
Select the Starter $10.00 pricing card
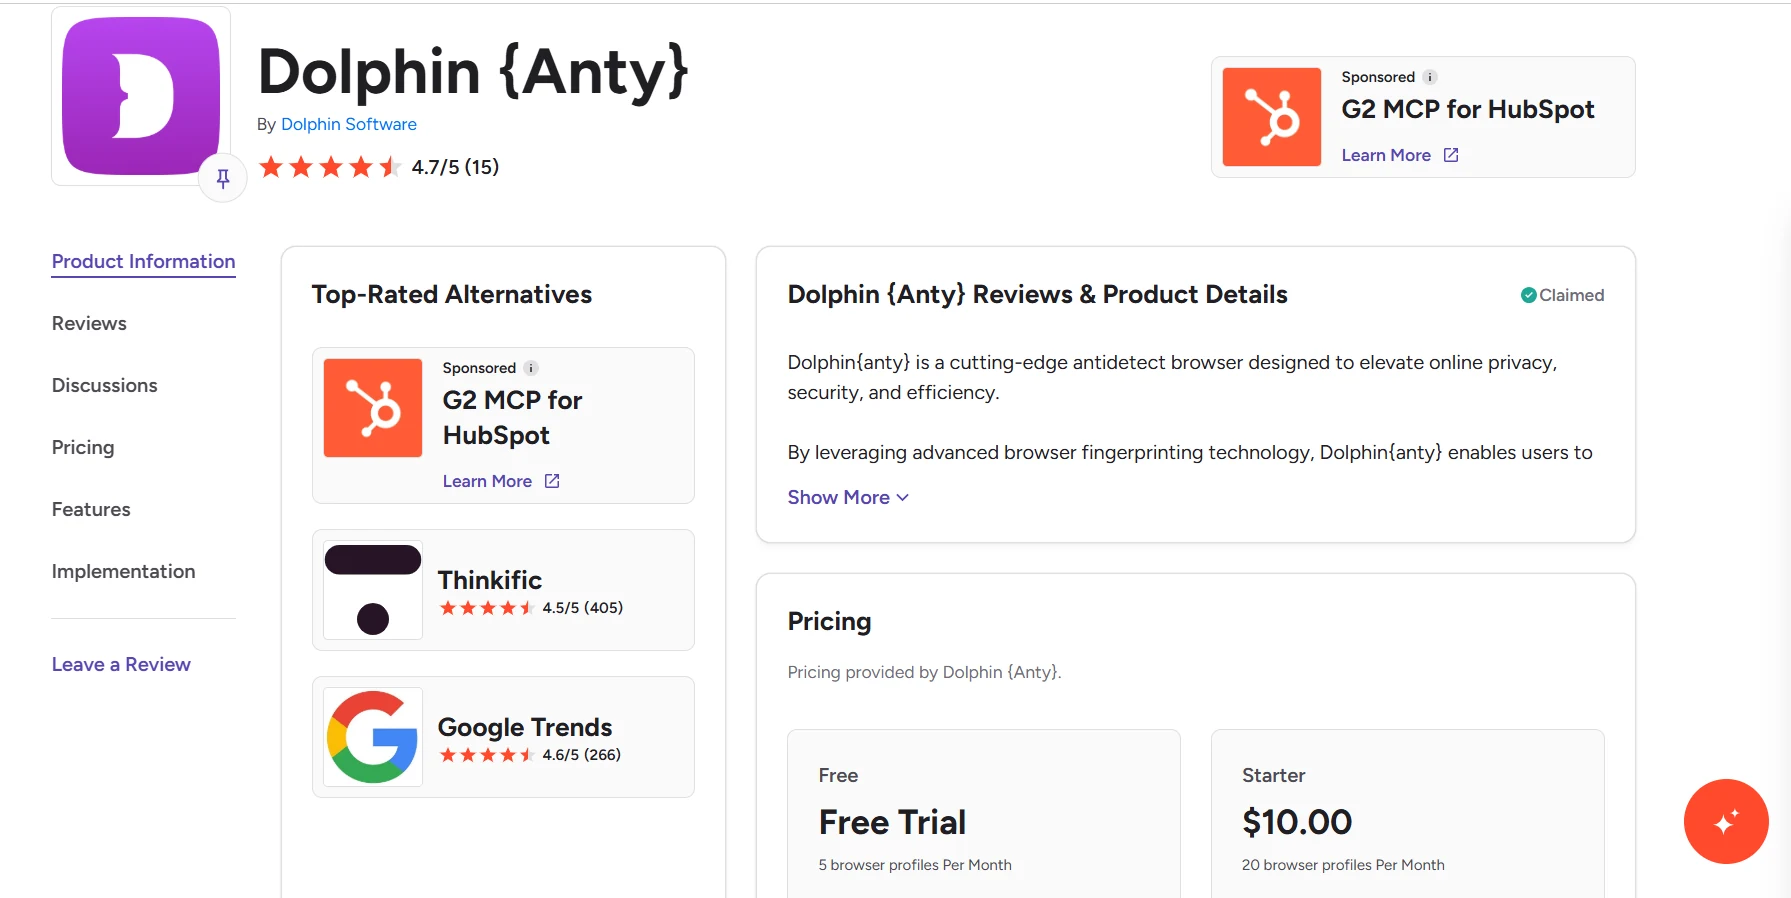(1408, 814)
